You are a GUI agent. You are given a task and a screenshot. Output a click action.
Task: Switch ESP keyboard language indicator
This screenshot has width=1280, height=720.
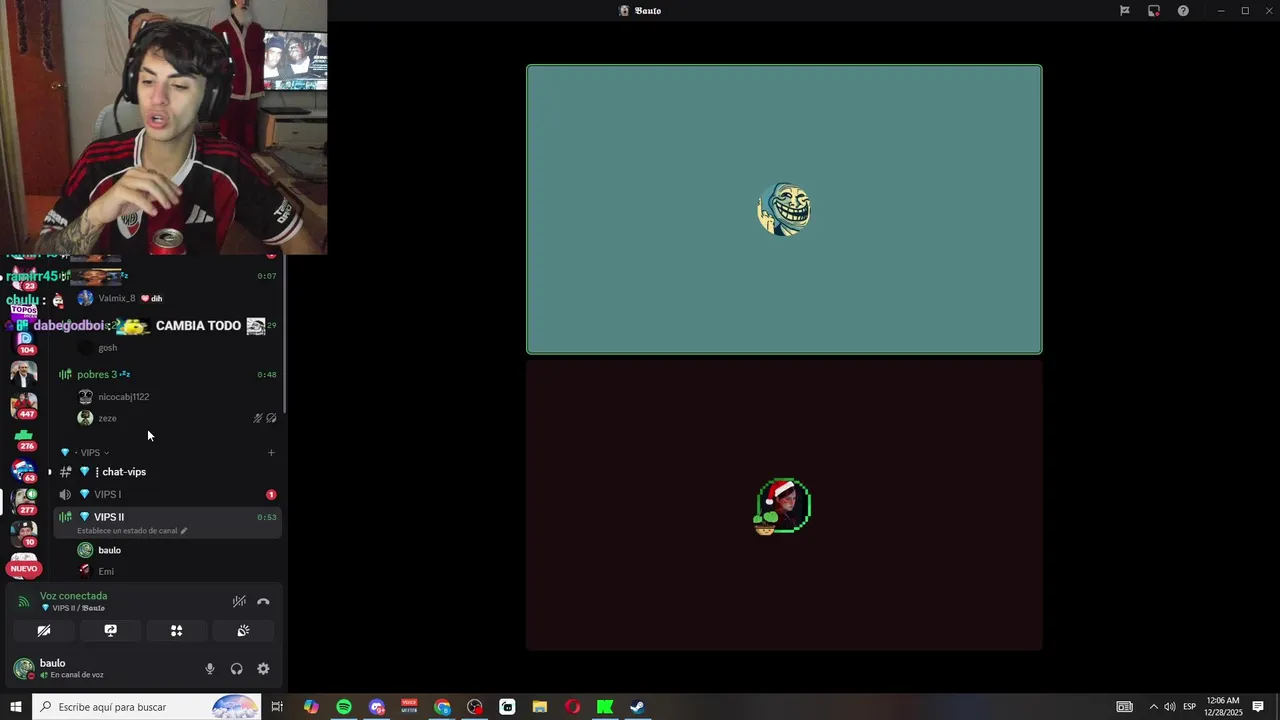pos(1190,707)
